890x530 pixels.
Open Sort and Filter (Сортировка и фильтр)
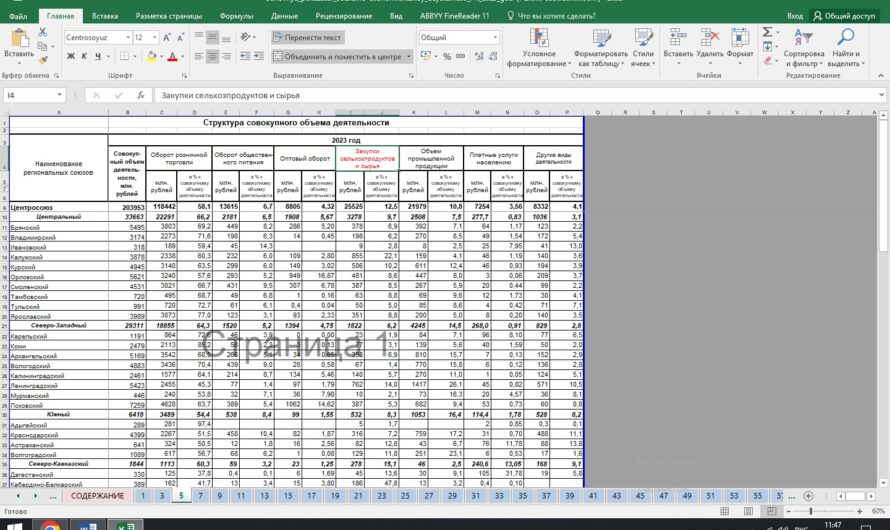tap(803, 48)
